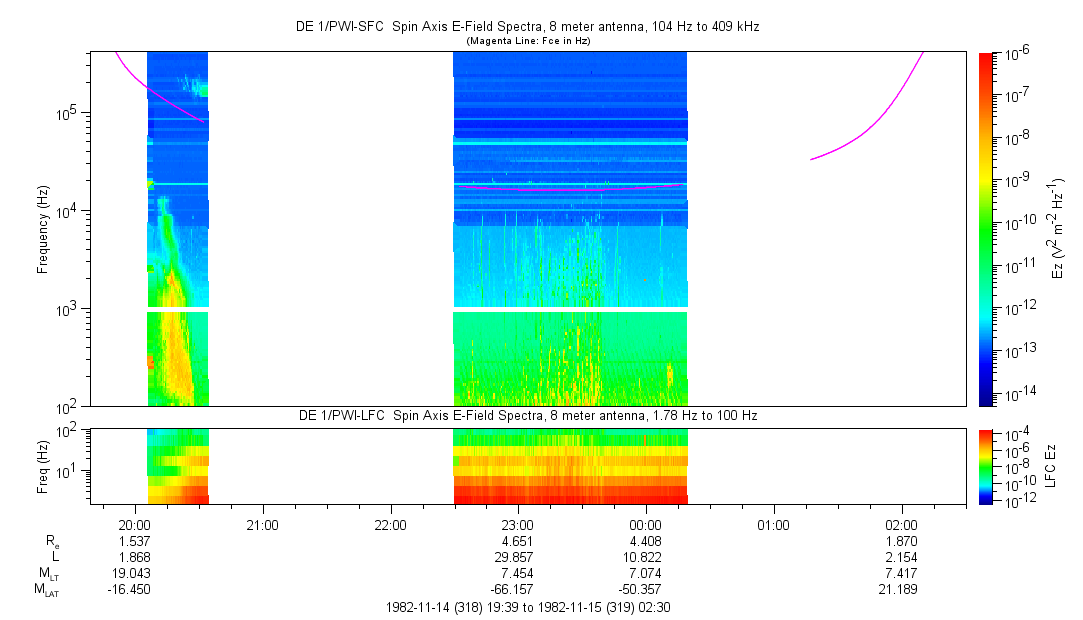
Task: Click the 20:00 time axis tick label
Action: 134,524
